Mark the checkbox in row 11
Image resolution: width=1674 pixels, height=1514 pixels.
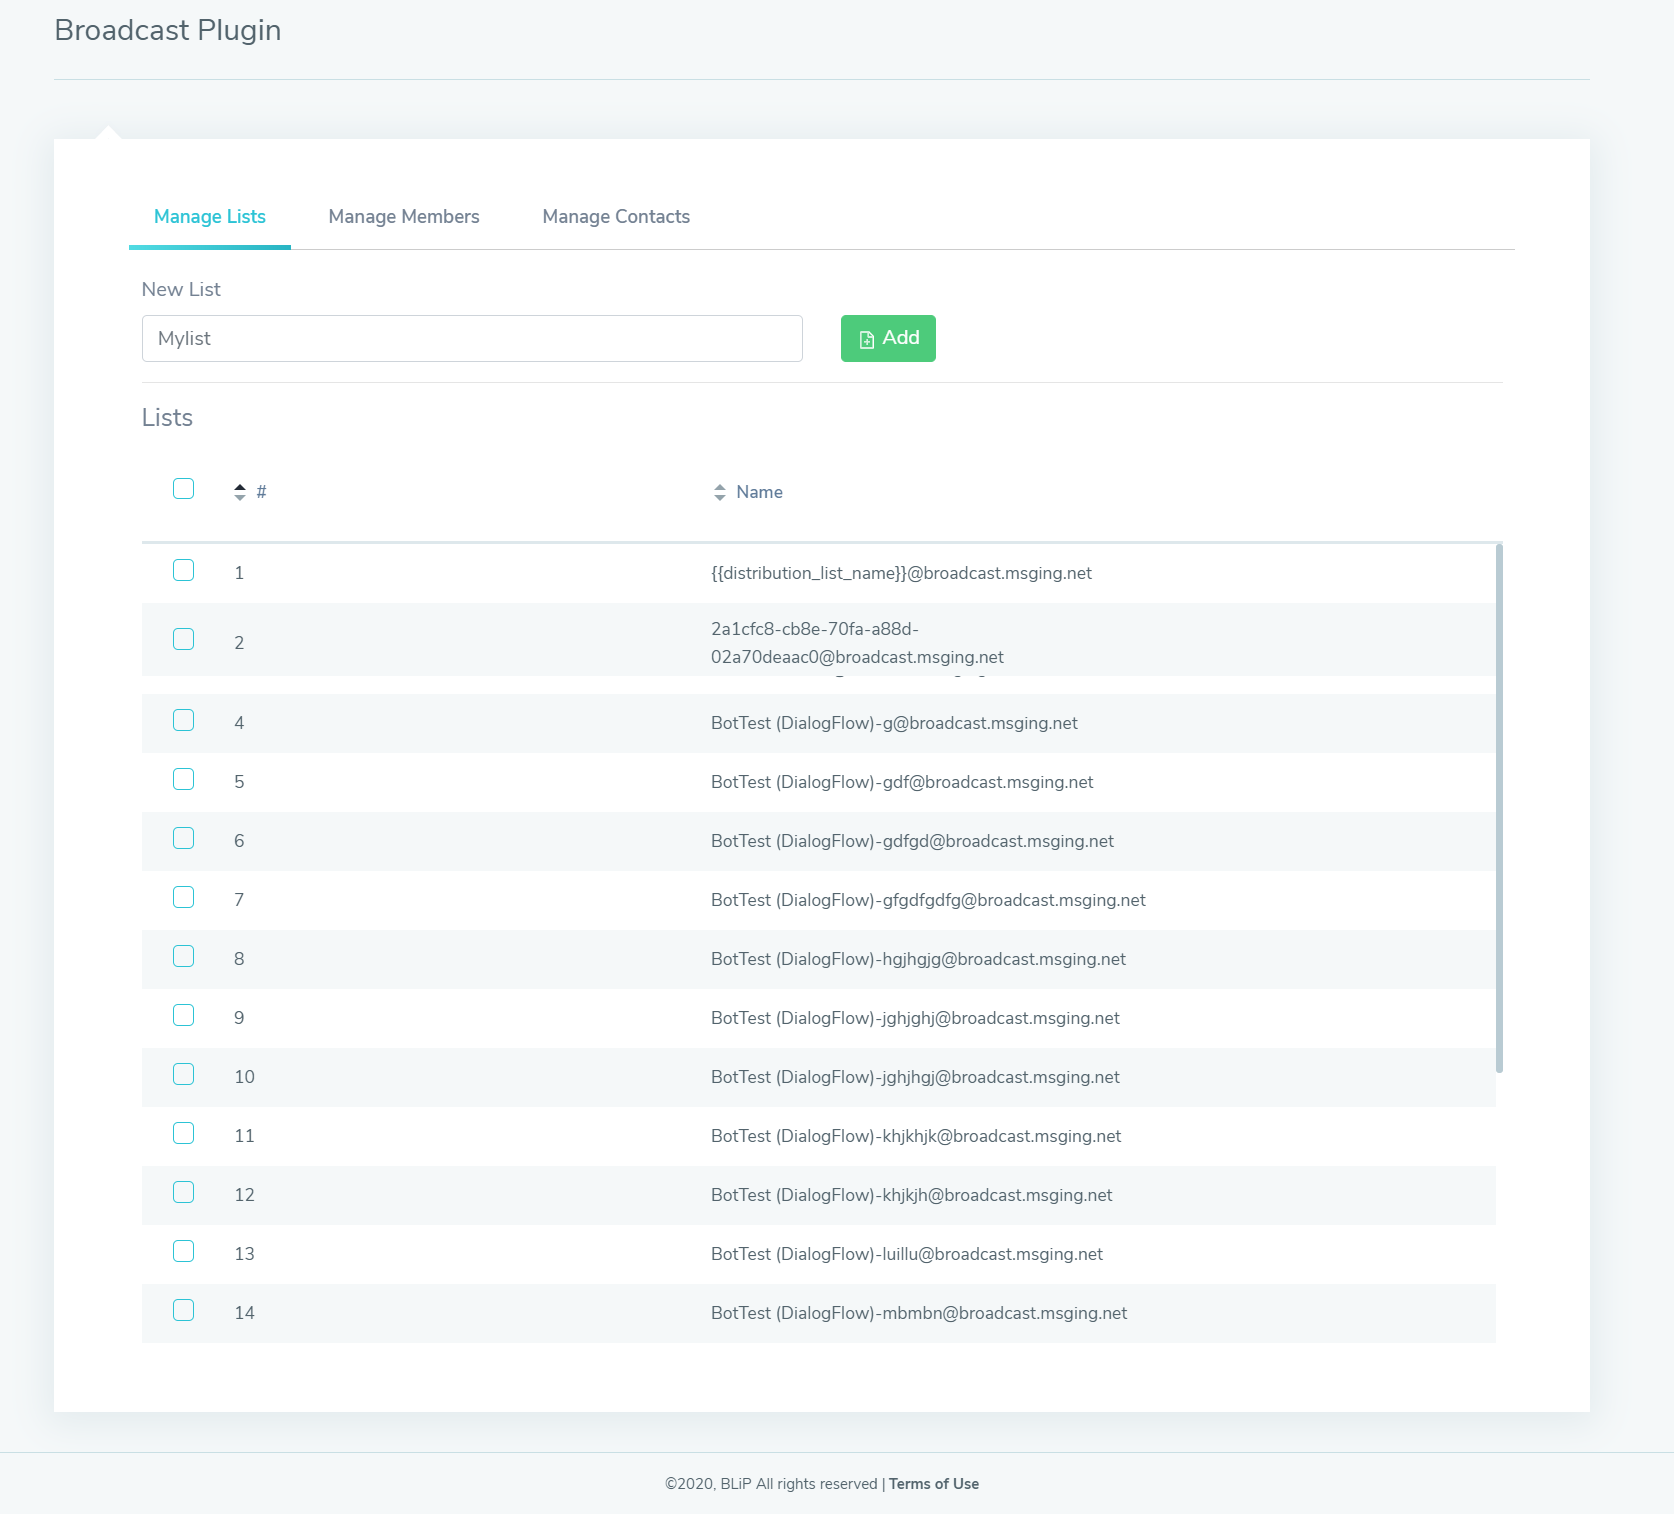(183, 1133)
